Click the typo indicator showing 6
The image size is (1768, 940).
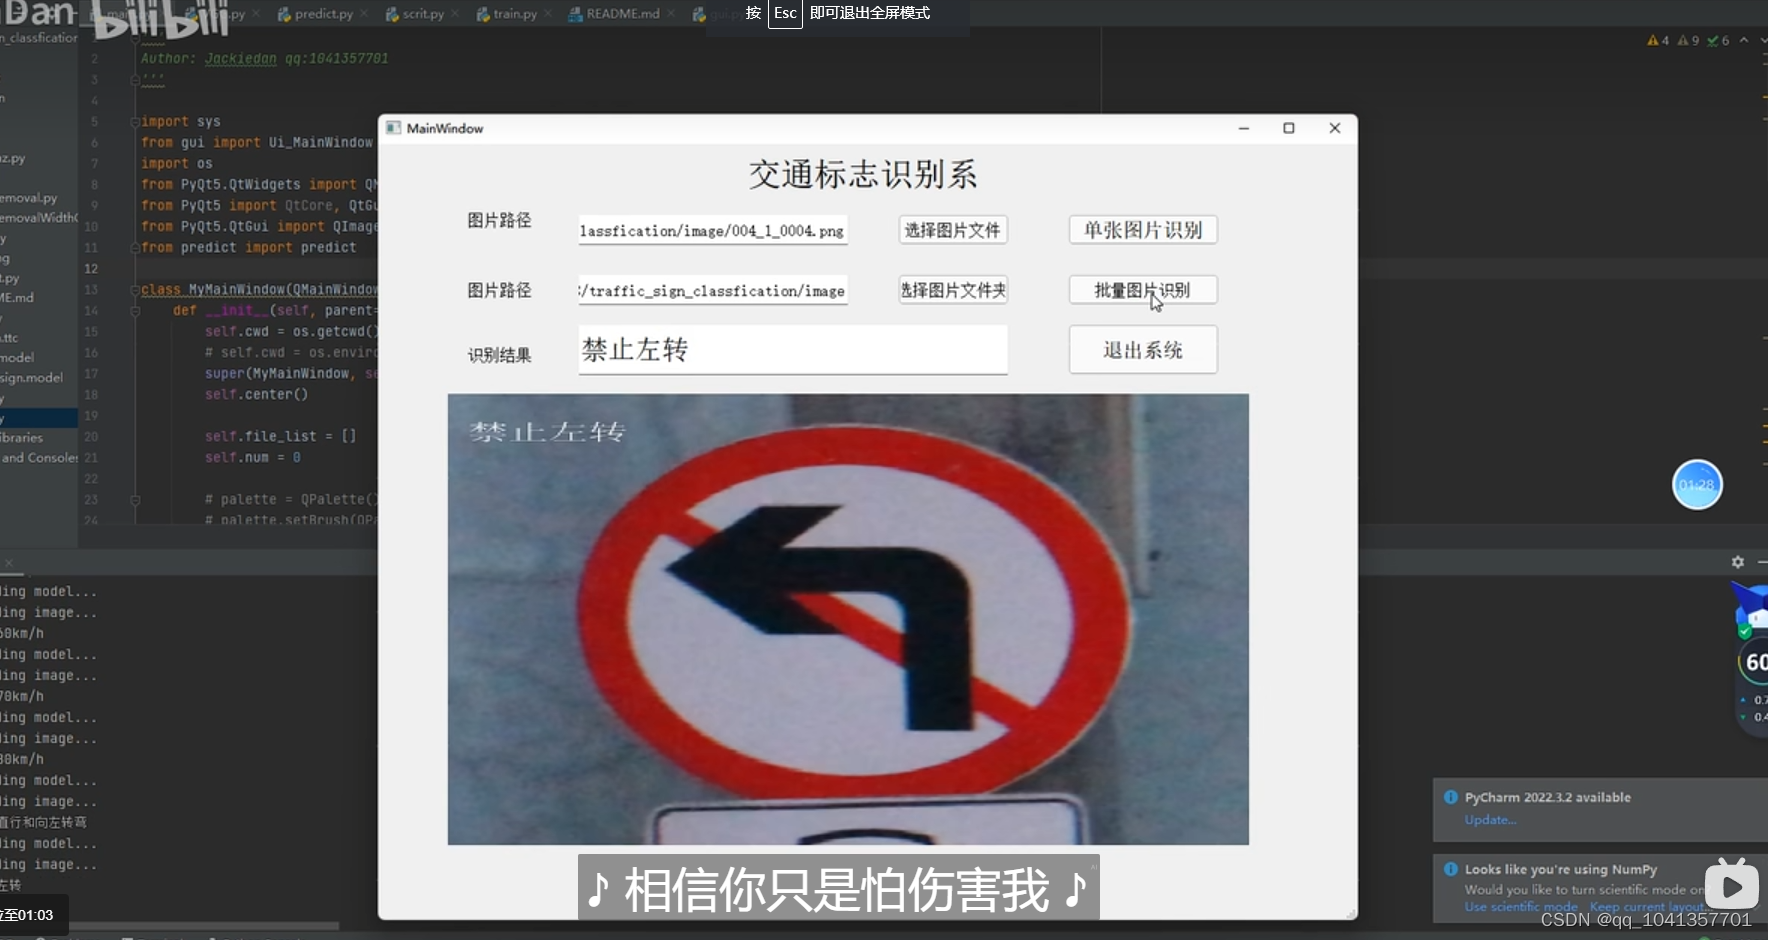coord(1718,41)
